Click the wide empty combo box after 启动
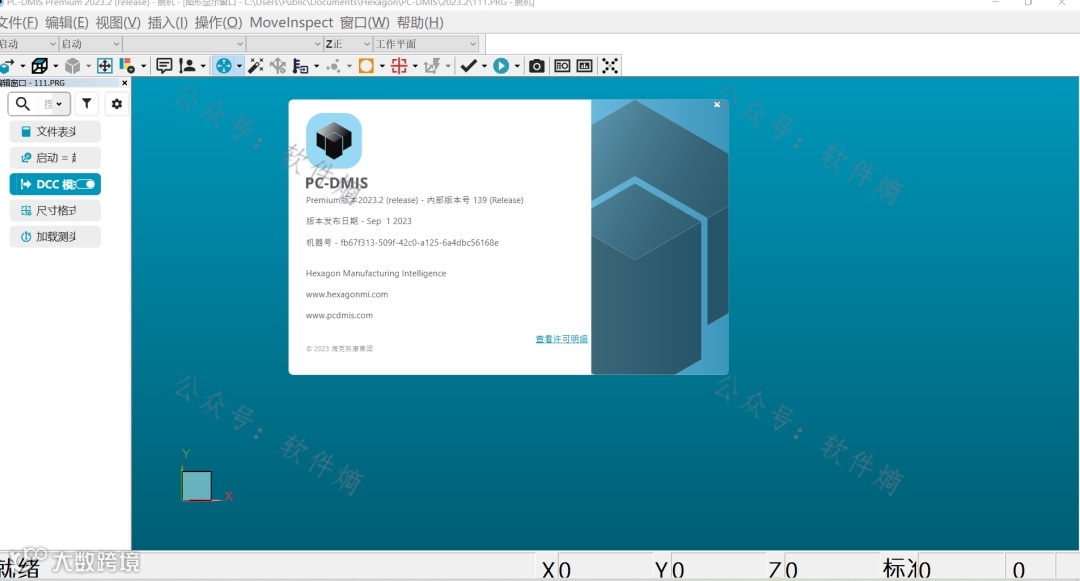Image resolution: width=1080 pixels, height=581 pixels. (x=184, y=44)
